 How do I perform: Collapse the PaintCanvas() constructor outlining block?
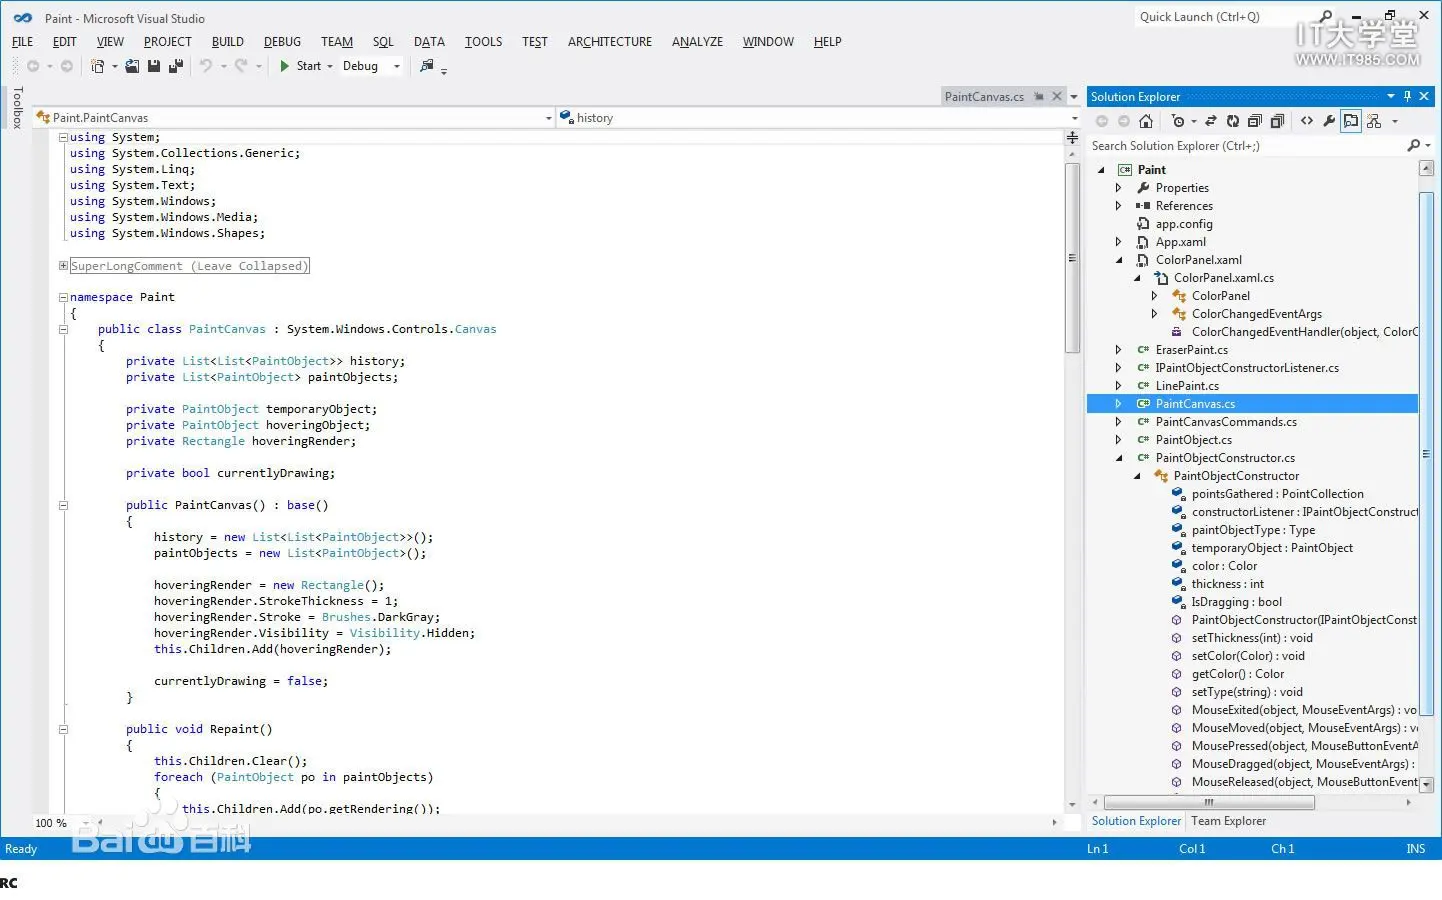pos(63,506)
